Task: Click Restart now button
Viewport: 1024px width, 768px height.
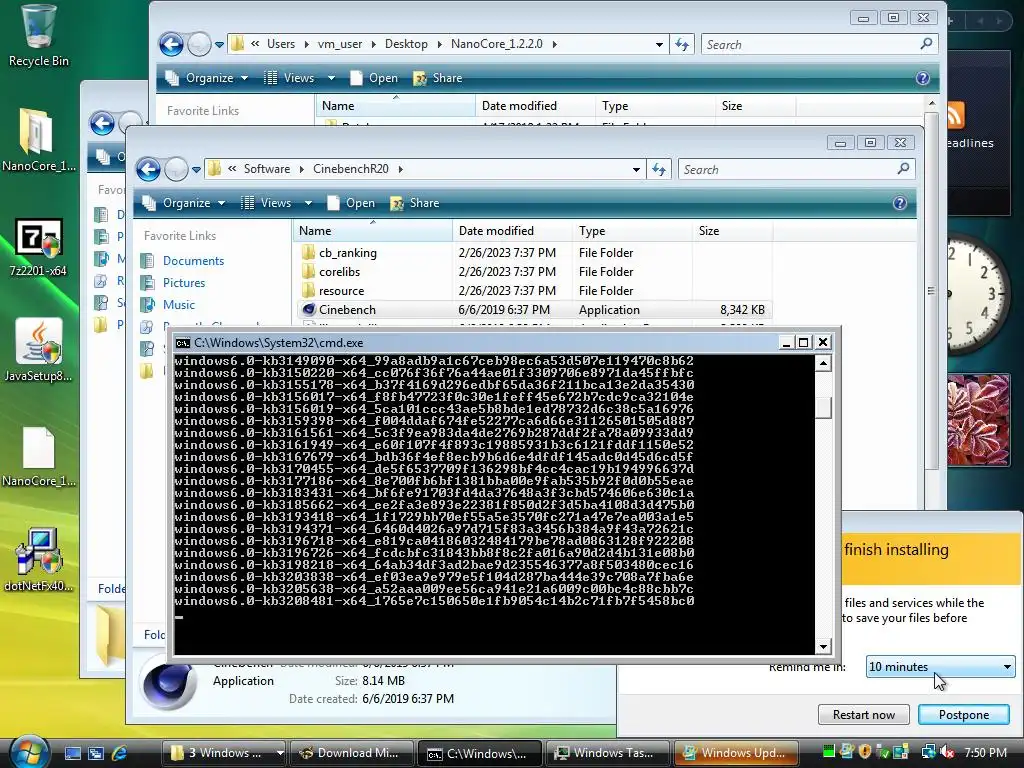Action: point(863,714)
